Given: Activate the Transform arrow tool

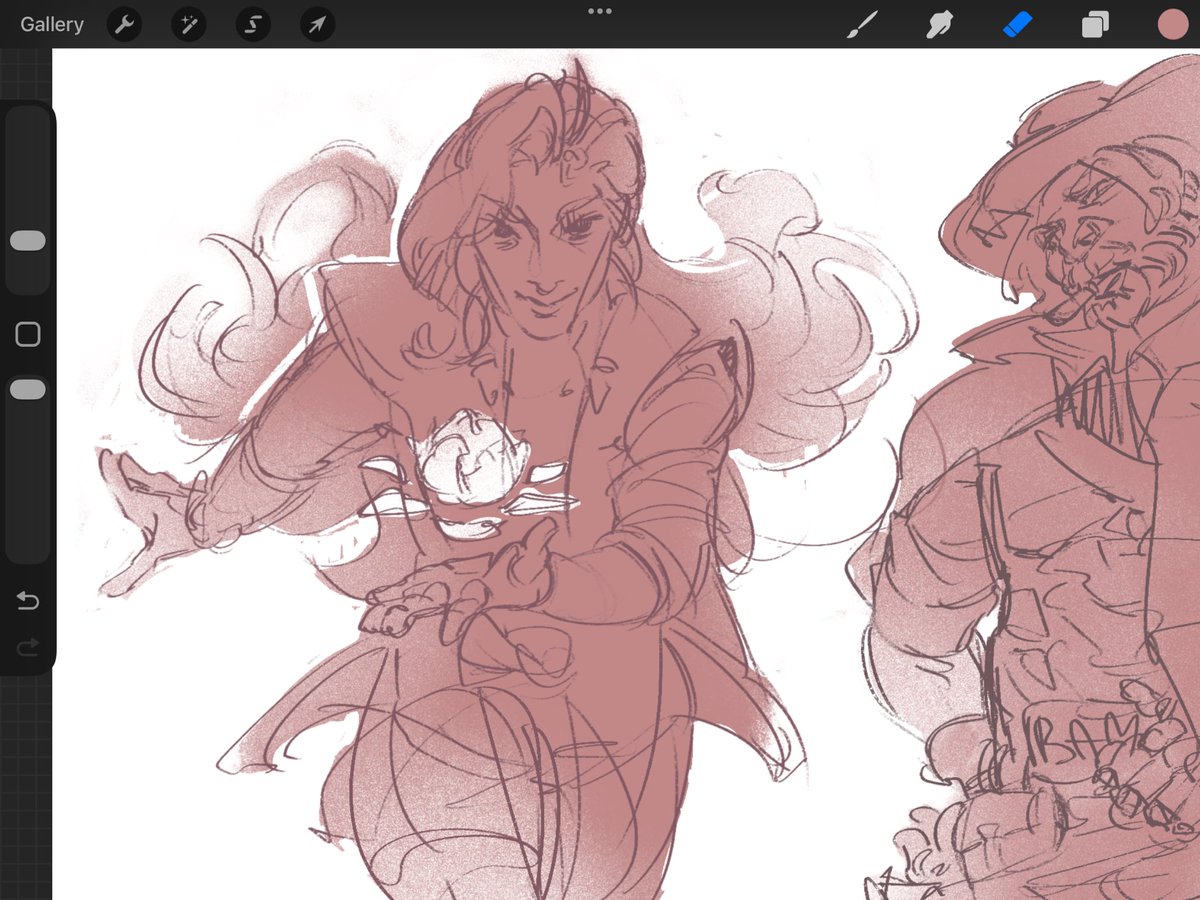Looking at the screenshot, I should (x=317, y=25).
